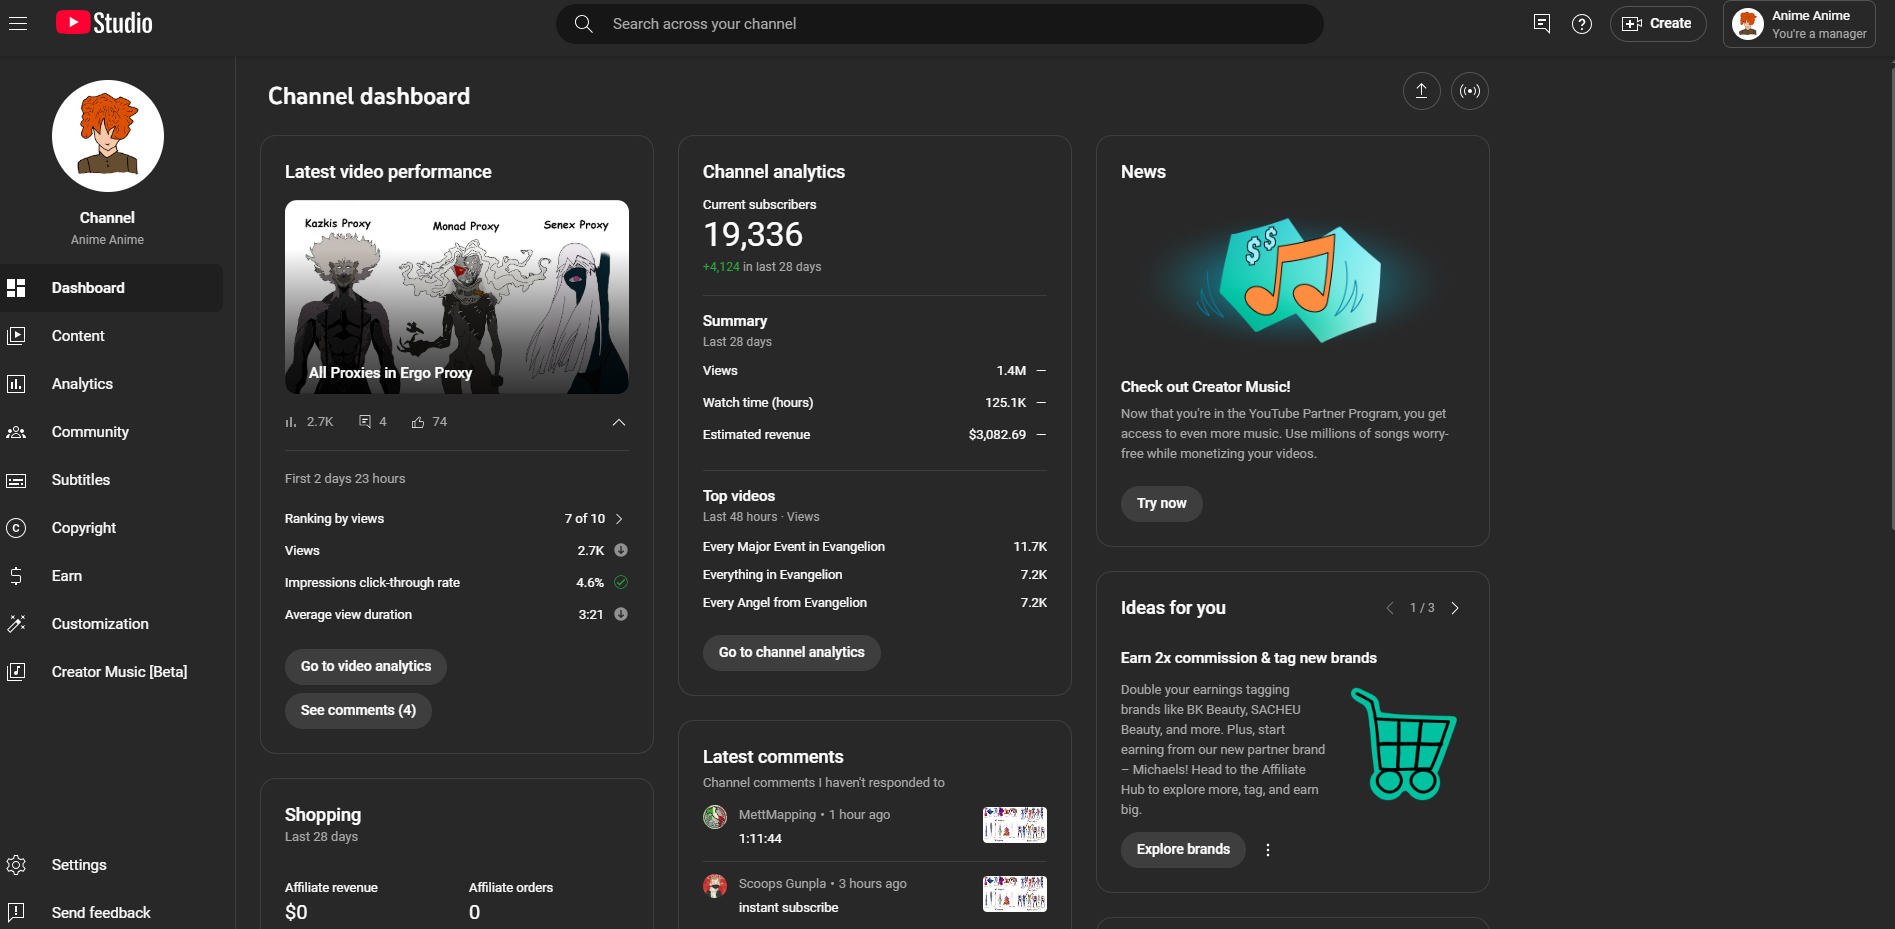
Task: Open the Anime Anime account switcher
Action: coord(1799,24)
